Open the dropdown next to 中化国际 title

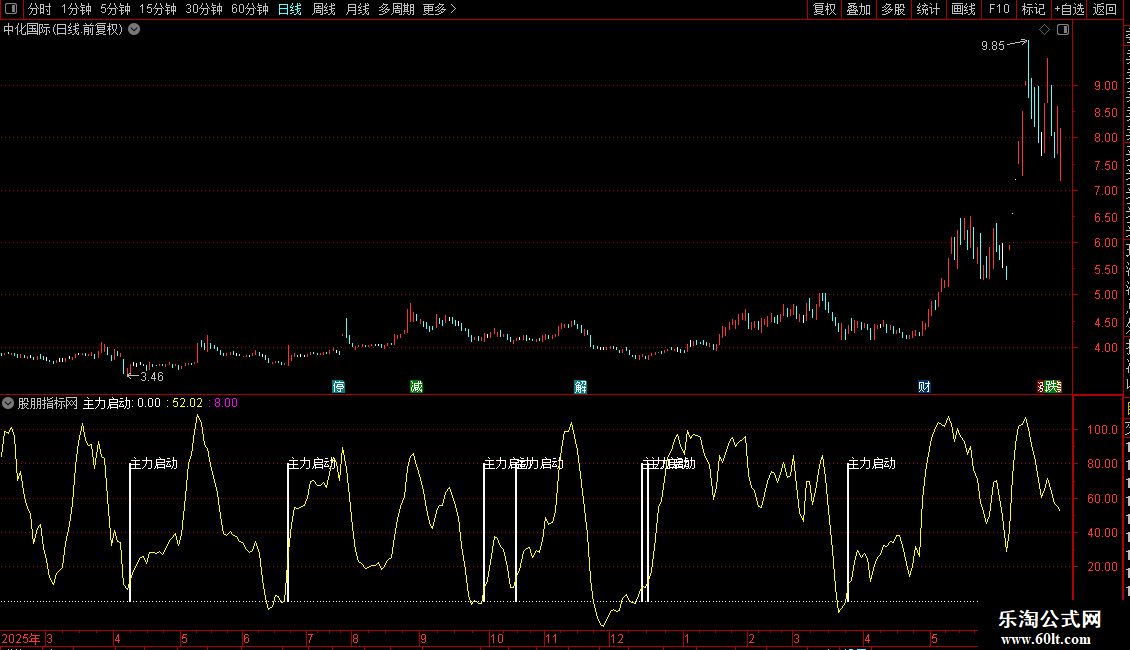coord(134,30)
